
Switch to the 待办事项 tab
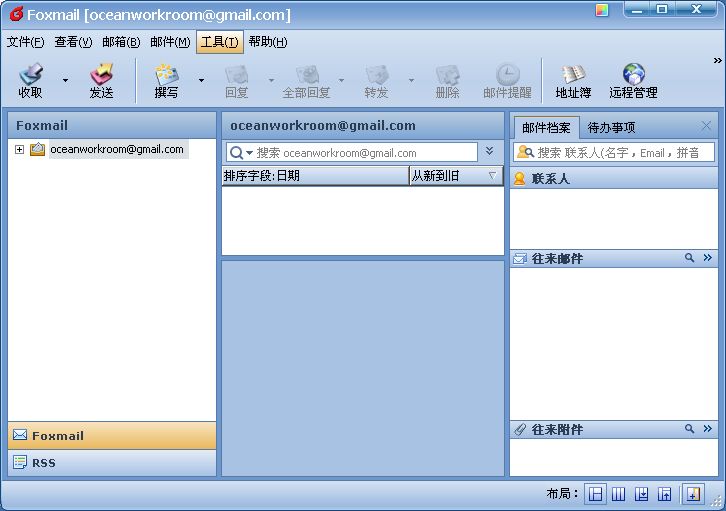click(611, 127)
